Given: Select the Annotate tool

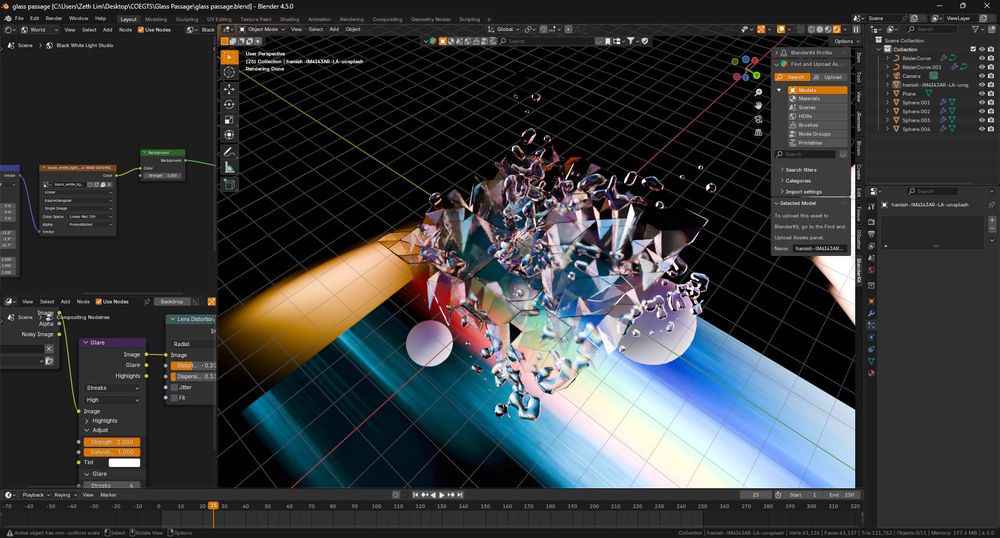Looking at the screenshot, I should (x=229, y=152).
